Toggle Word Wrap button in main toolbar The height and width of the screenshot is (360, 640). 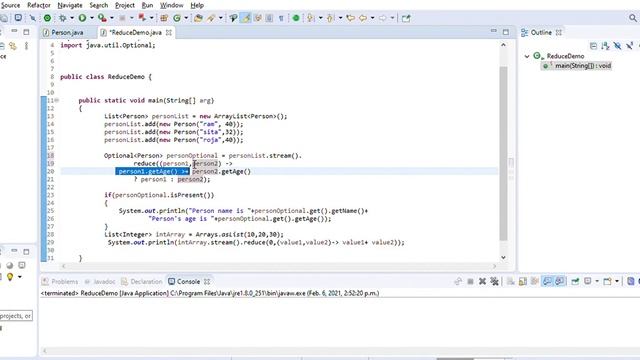(x=258, y=18)
